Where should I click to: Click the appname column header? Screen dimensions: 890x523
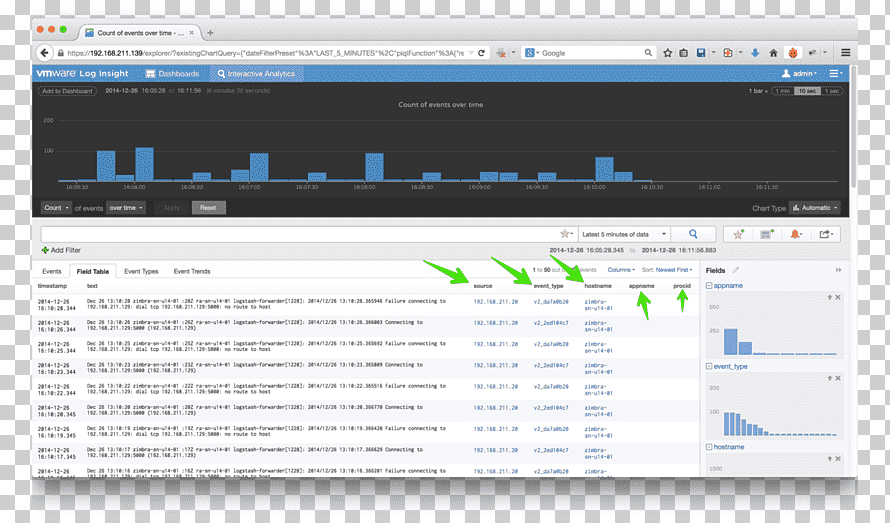click(x=641, y=286)
